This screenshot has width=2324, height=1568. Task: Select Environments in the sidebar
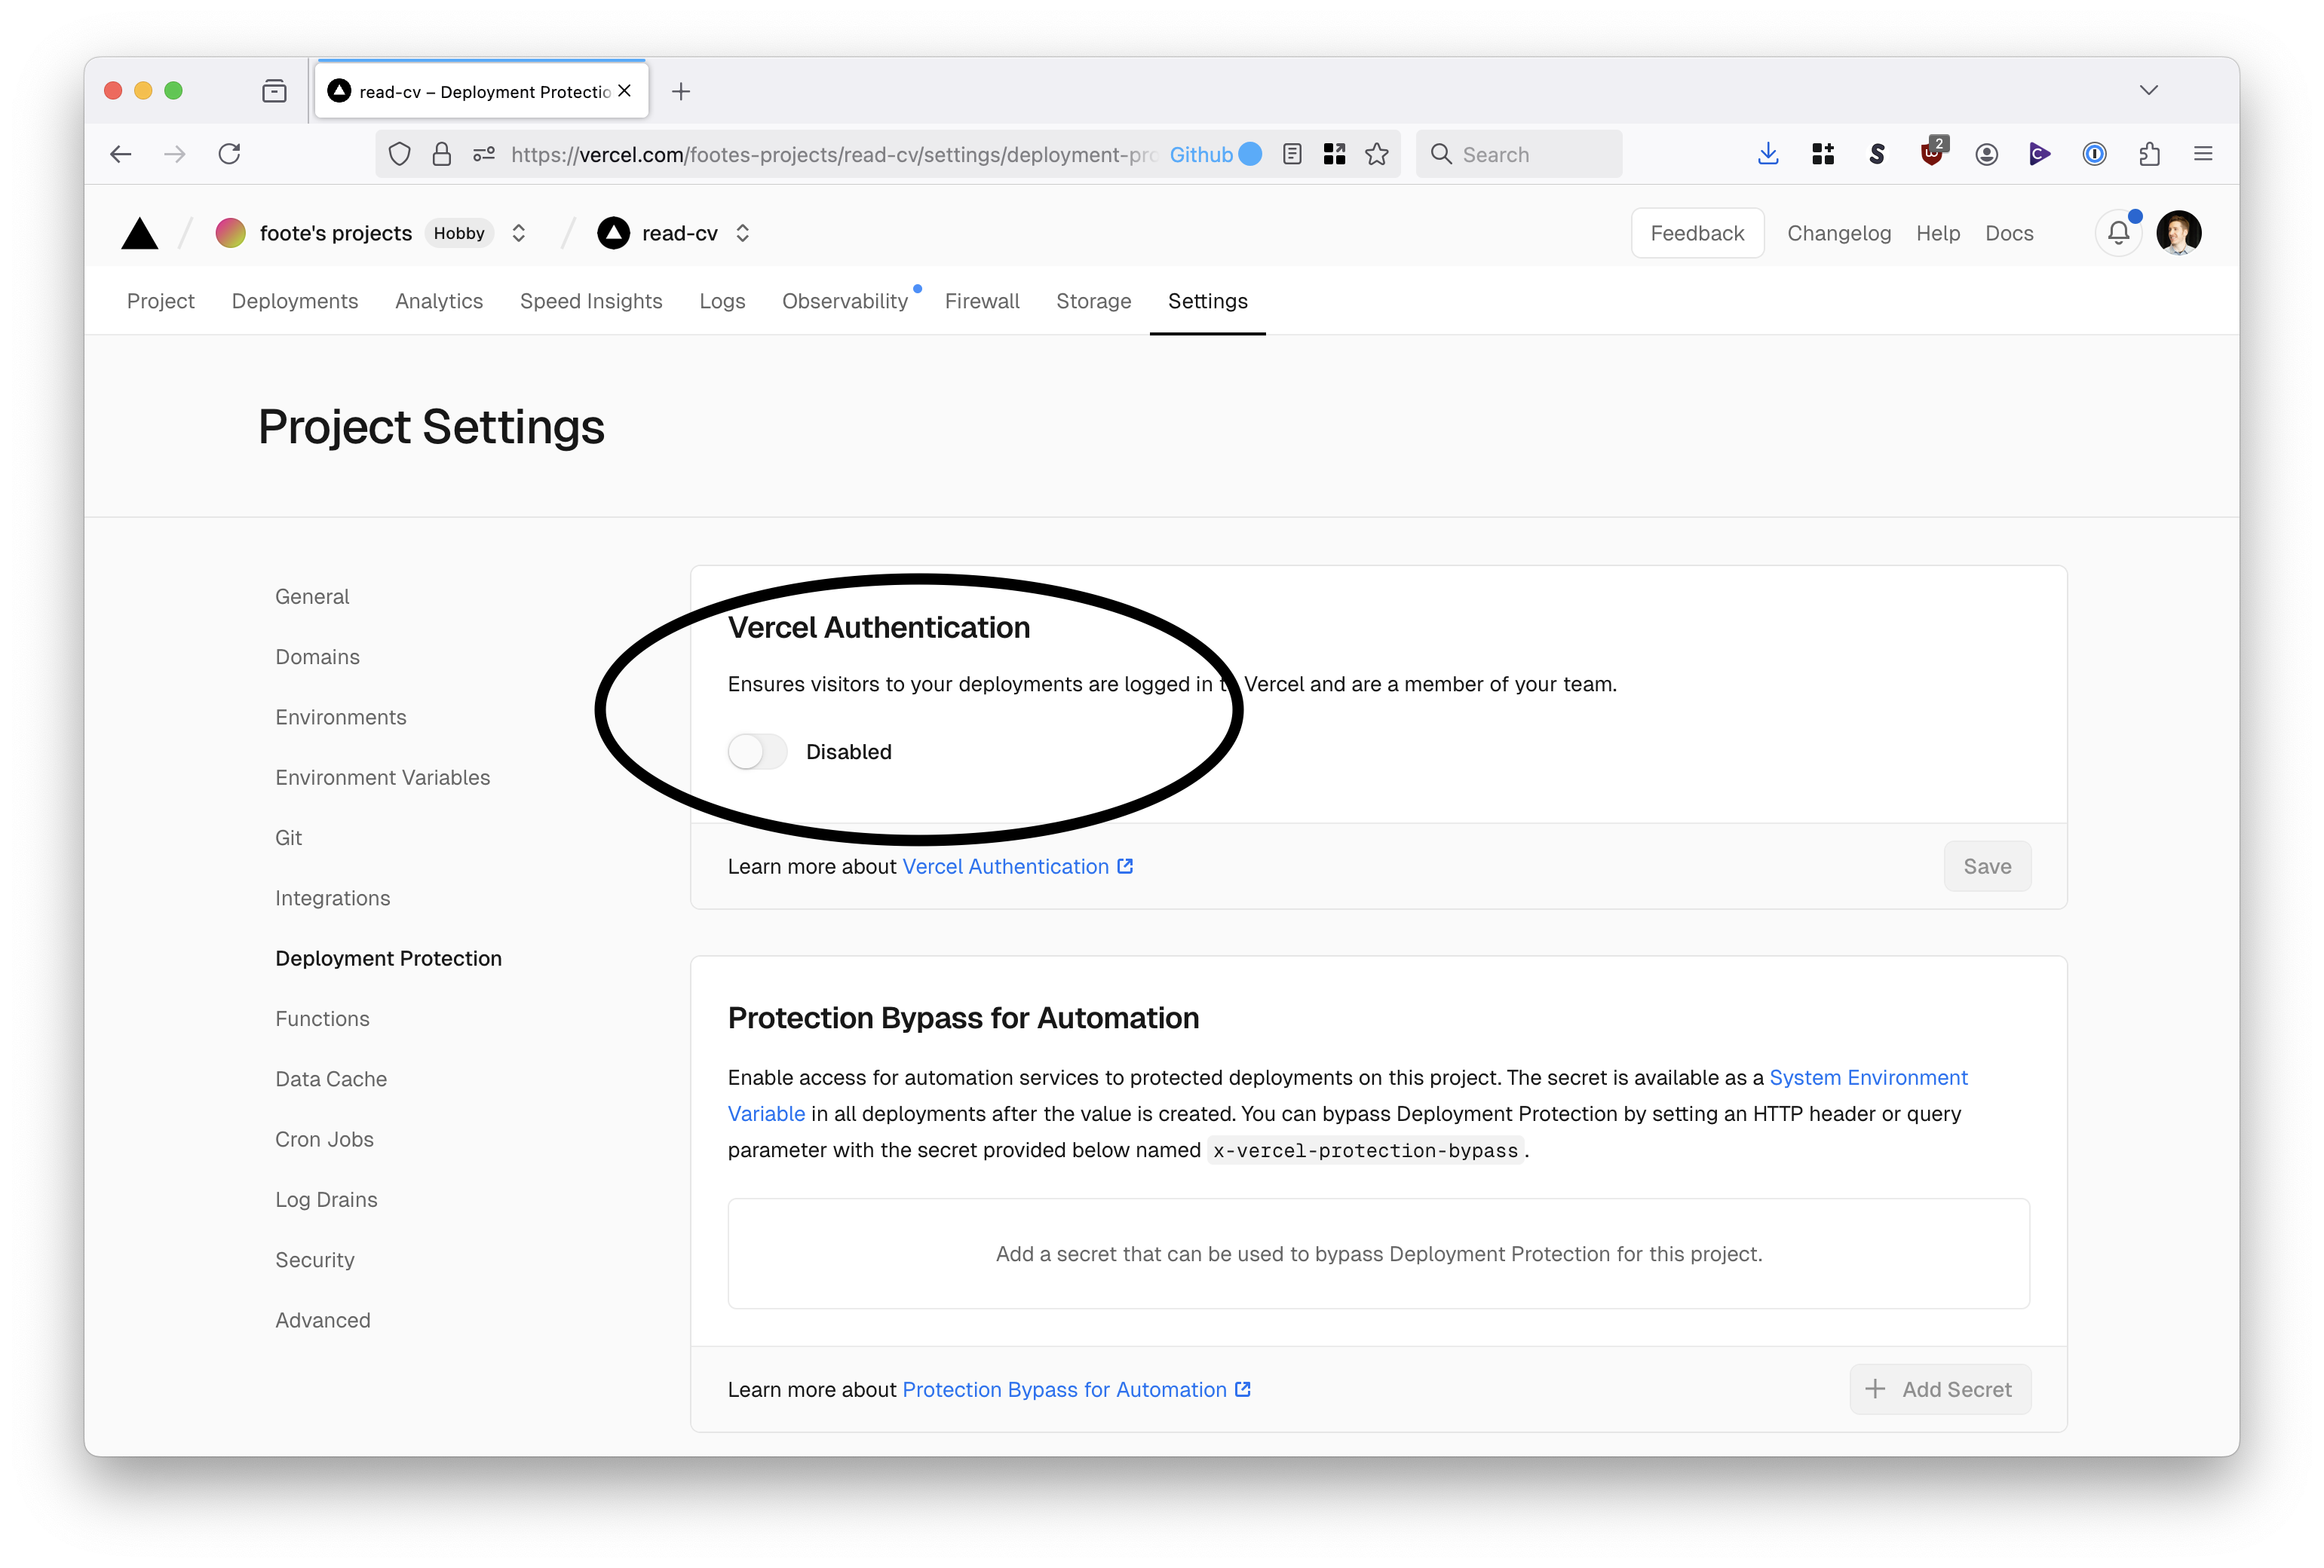pyautogui.click(x=341, y=717)
